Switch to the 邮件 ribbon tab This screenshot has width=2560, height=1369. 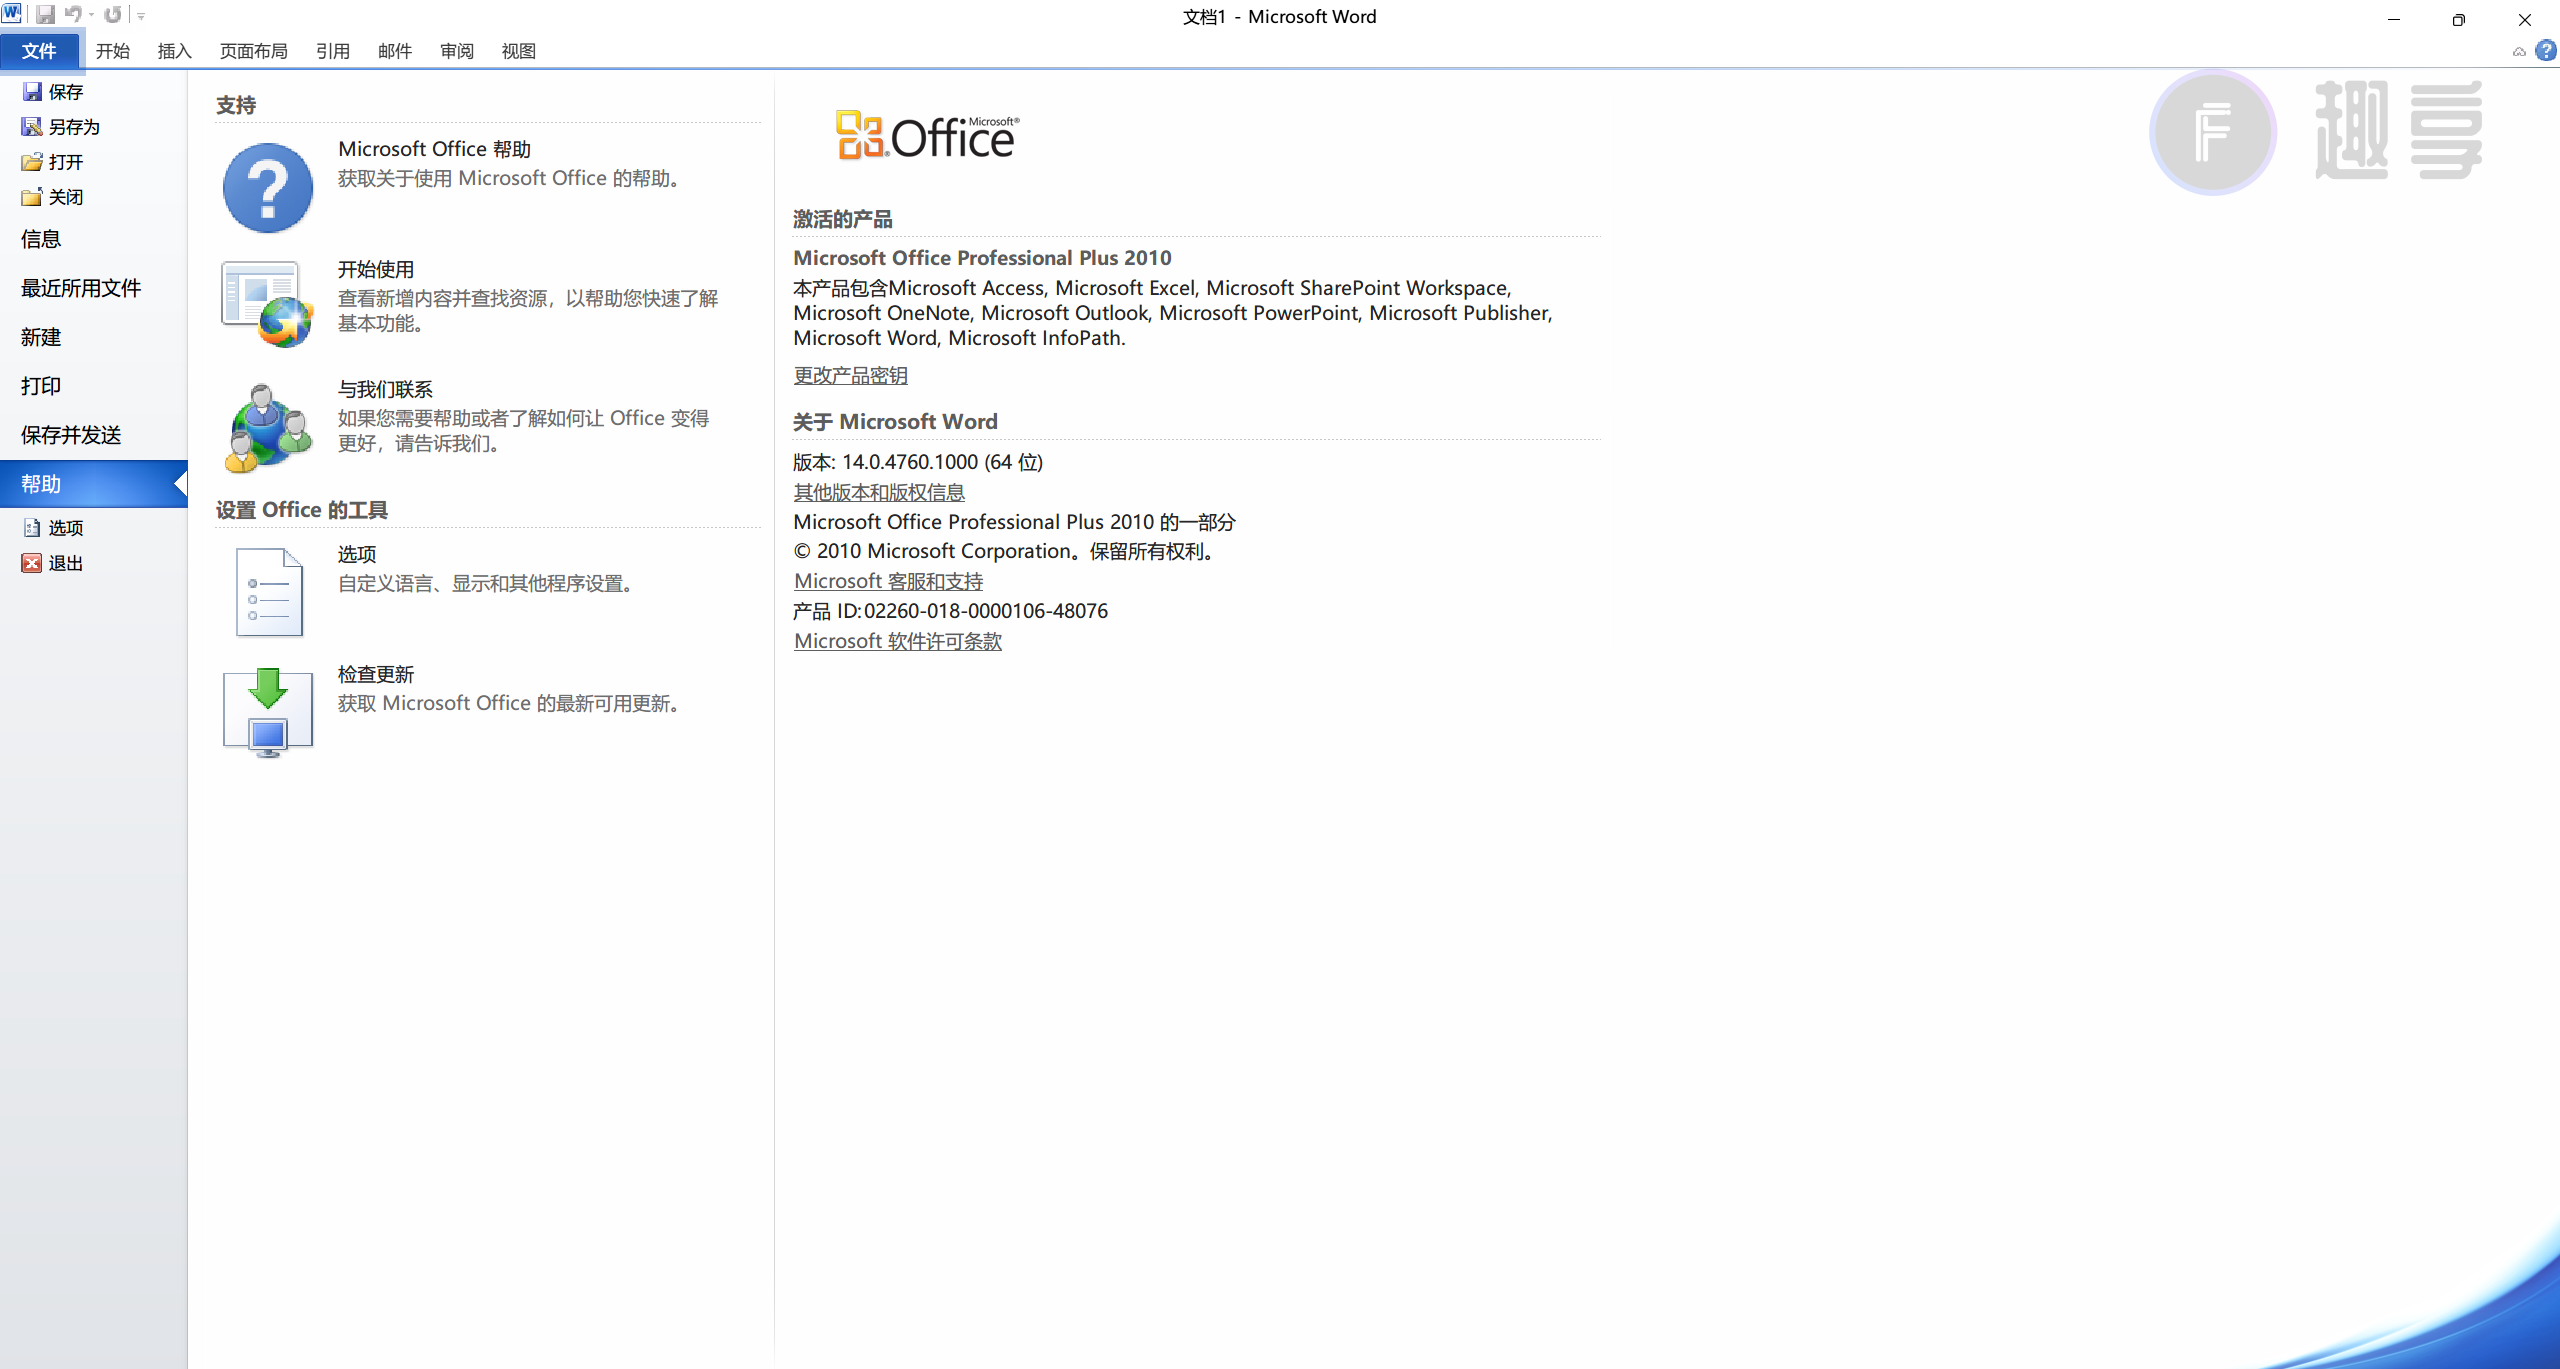[395, 51]
